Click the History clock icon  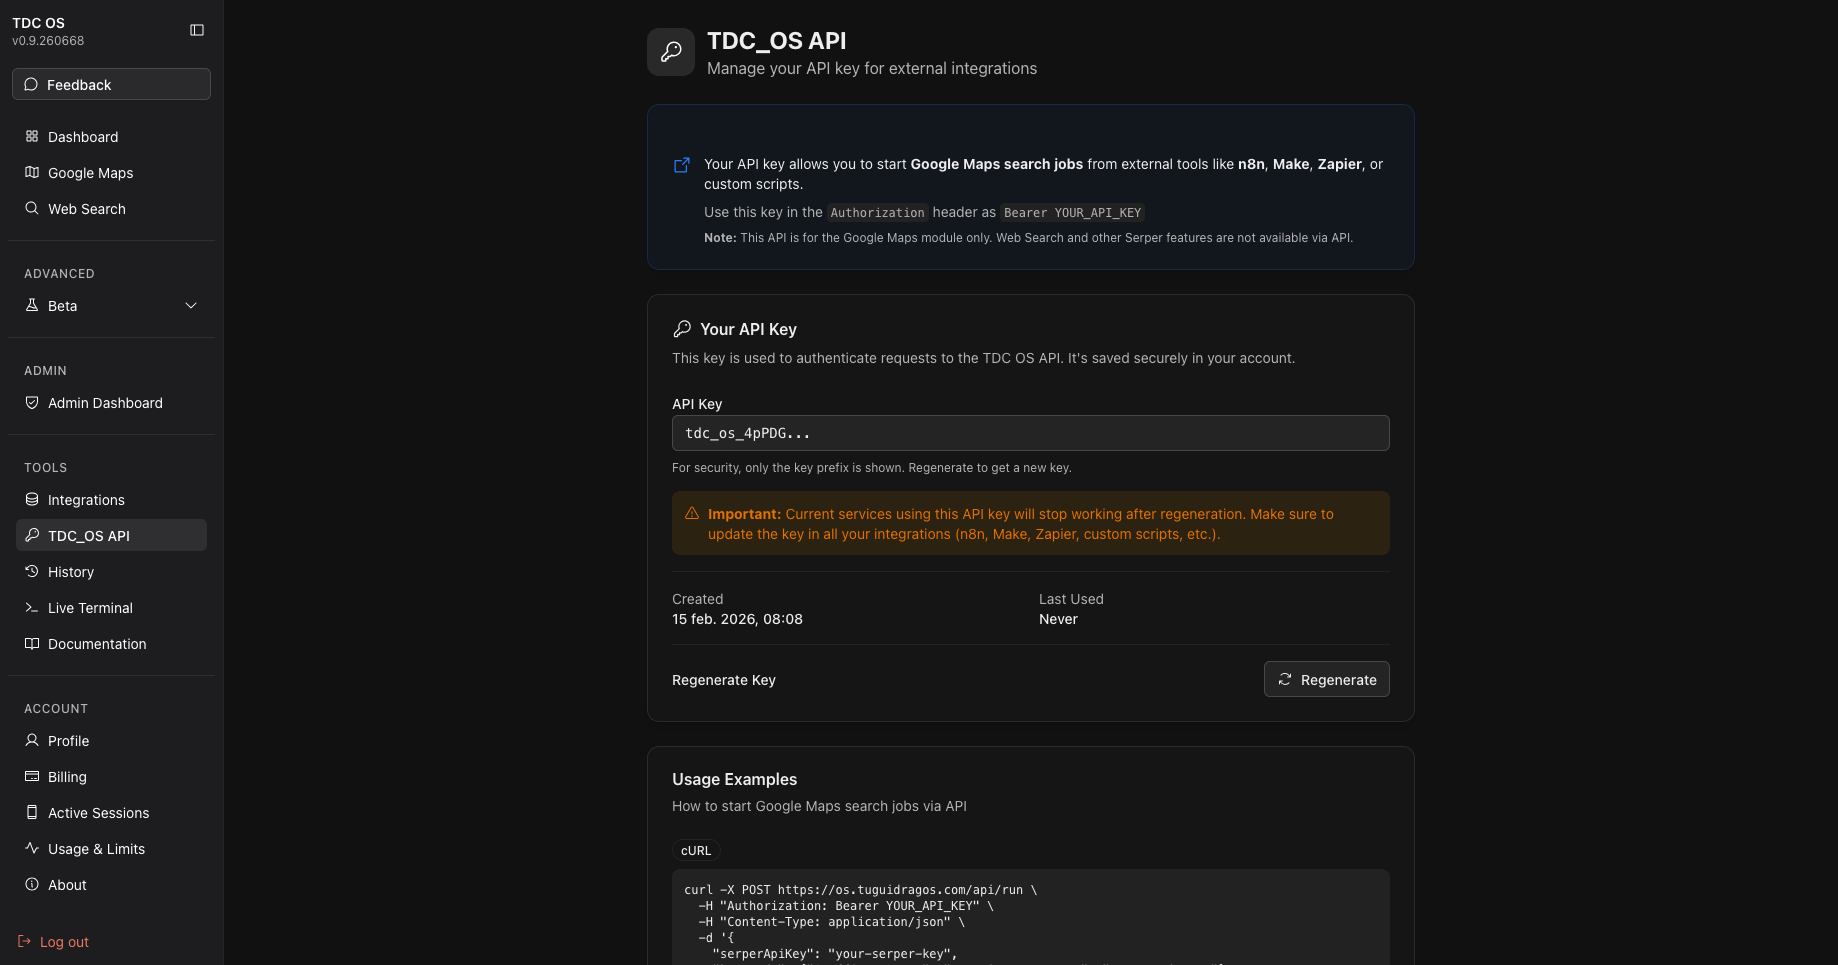click(x=32, y=571)
